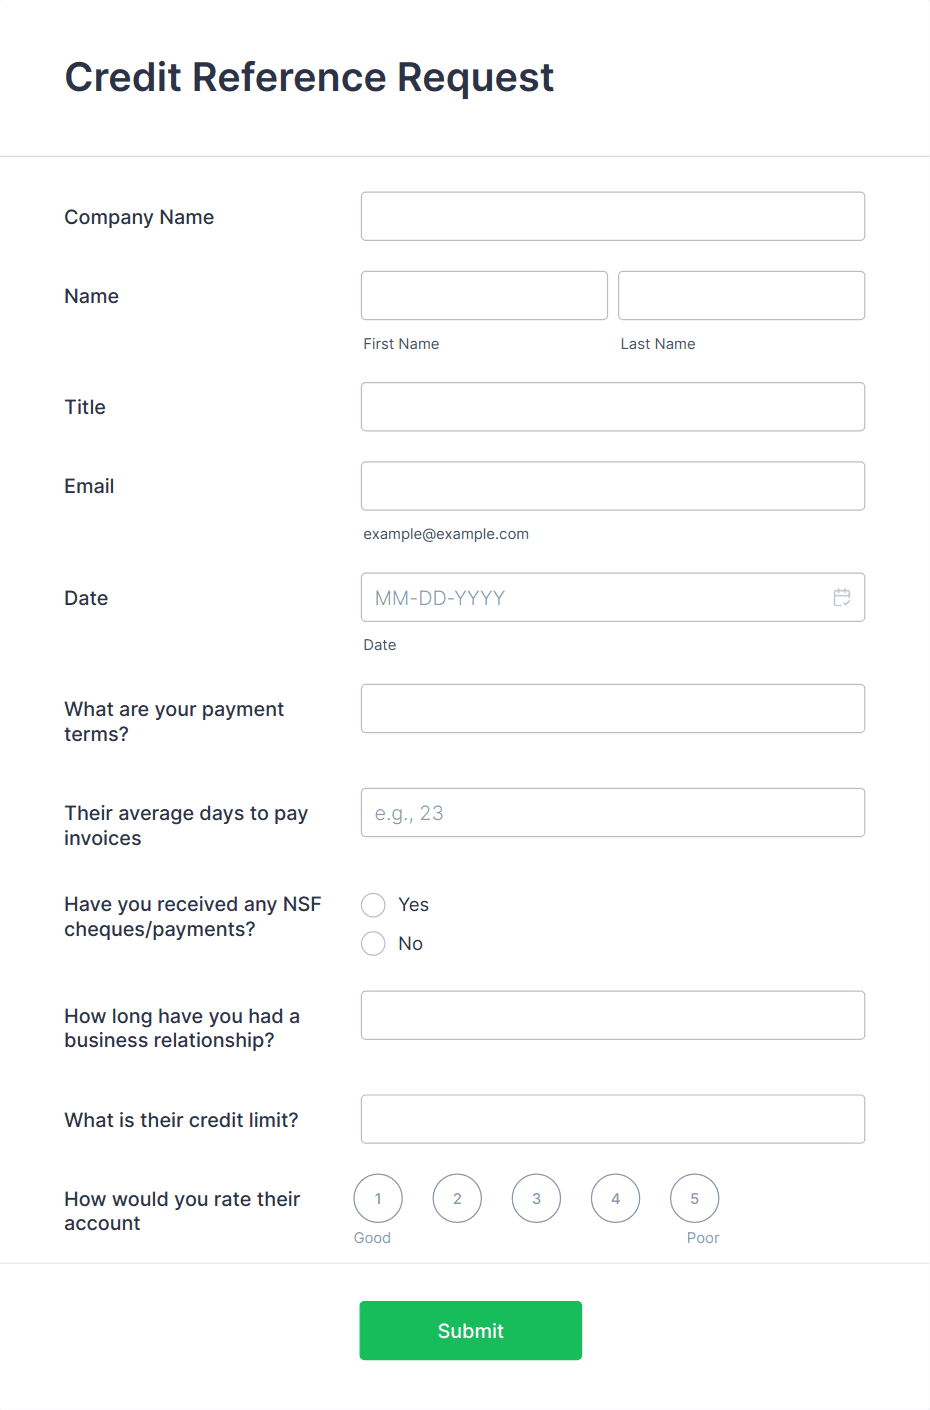Rate the account as 1 (Good)
The image size is (930, 1410).
377,1198
